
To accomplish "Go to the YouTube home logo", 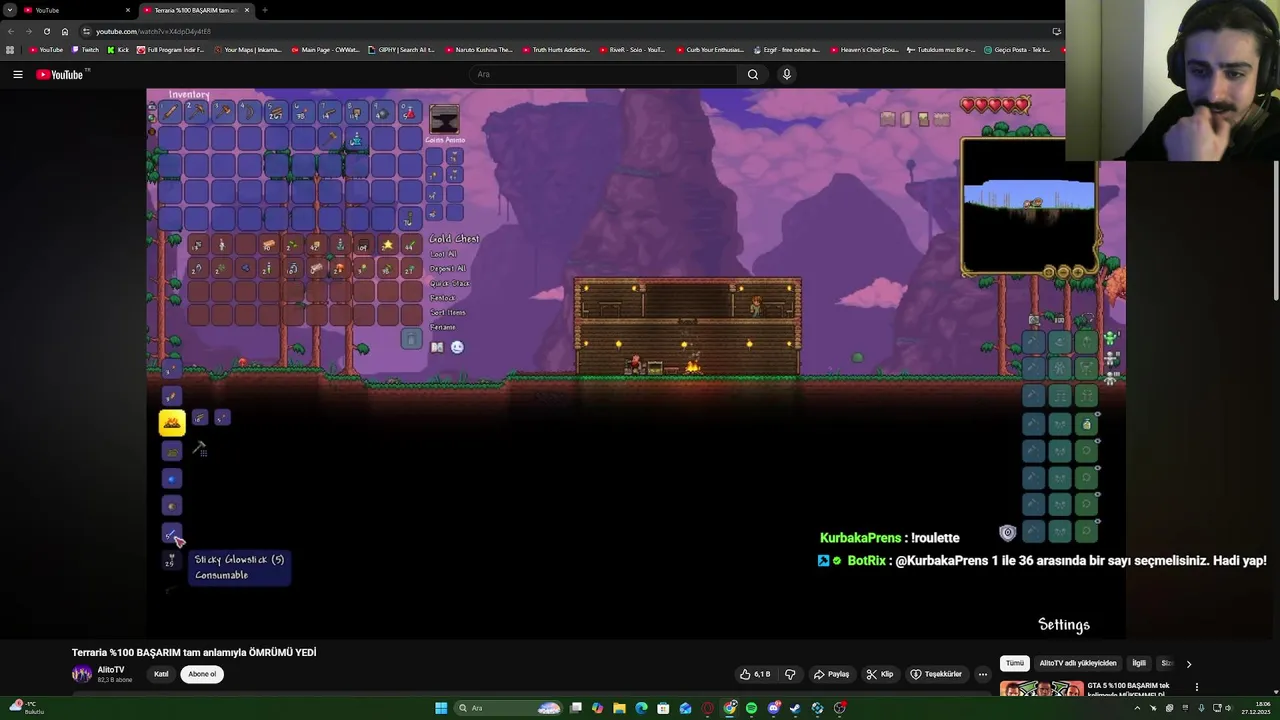I will (62, 74).
